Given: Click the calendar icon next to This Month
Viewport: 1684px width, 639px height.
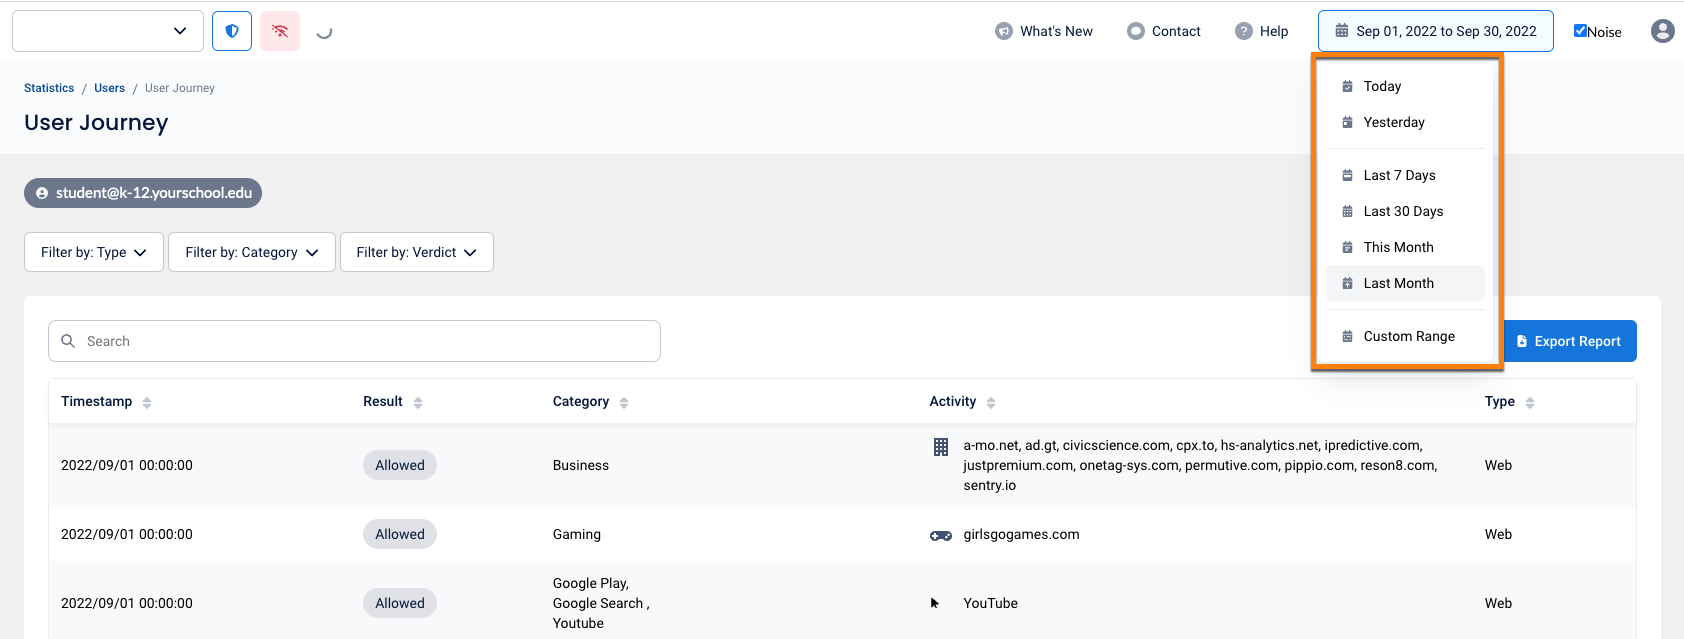Looking at the screenshot, I should [1347, 247].
